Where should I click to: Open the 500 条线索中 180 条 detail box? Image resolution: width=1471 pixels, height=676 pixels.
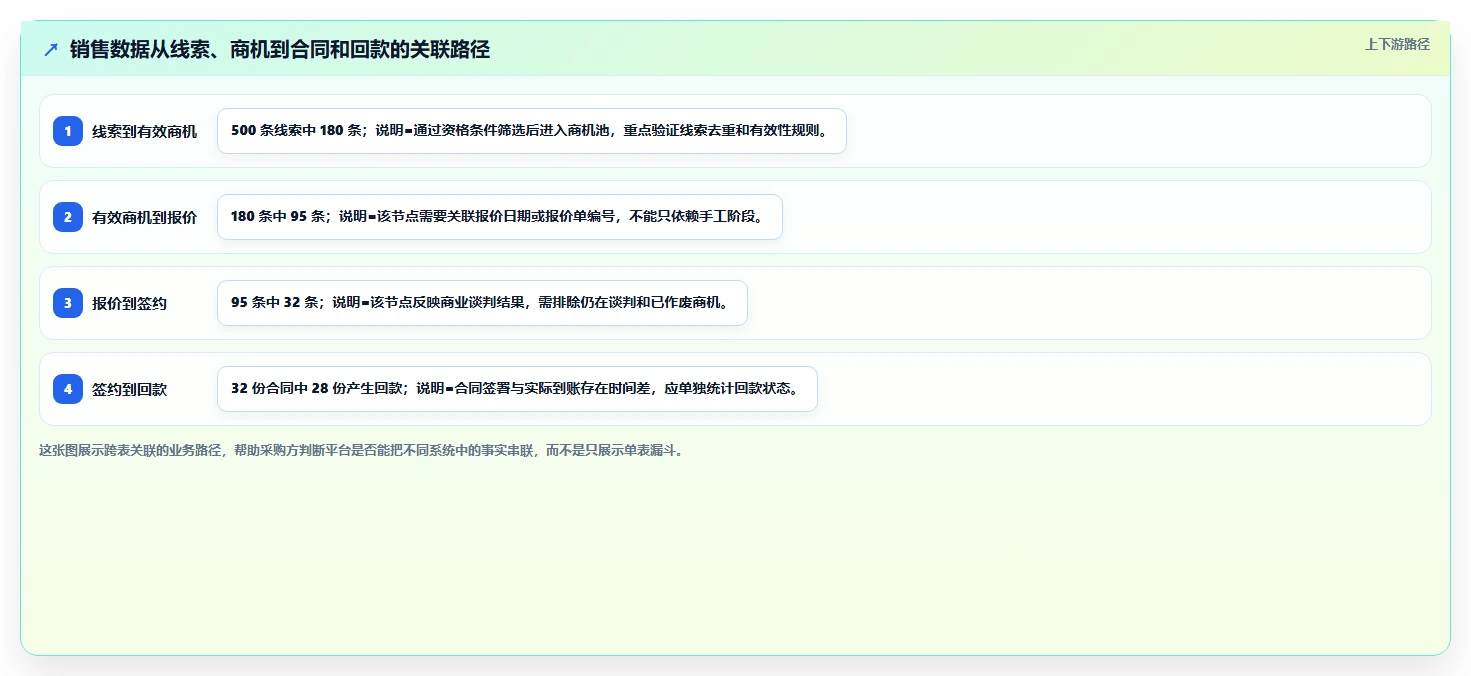click(532, 131)
